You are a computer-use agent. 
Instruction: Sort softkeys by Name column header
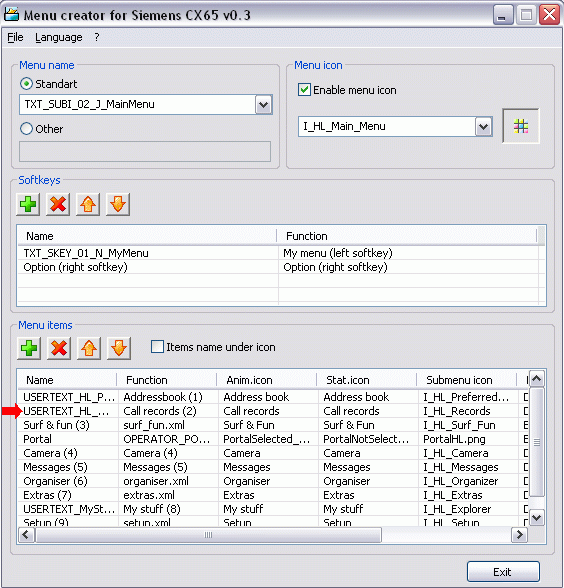click(147, 236)
